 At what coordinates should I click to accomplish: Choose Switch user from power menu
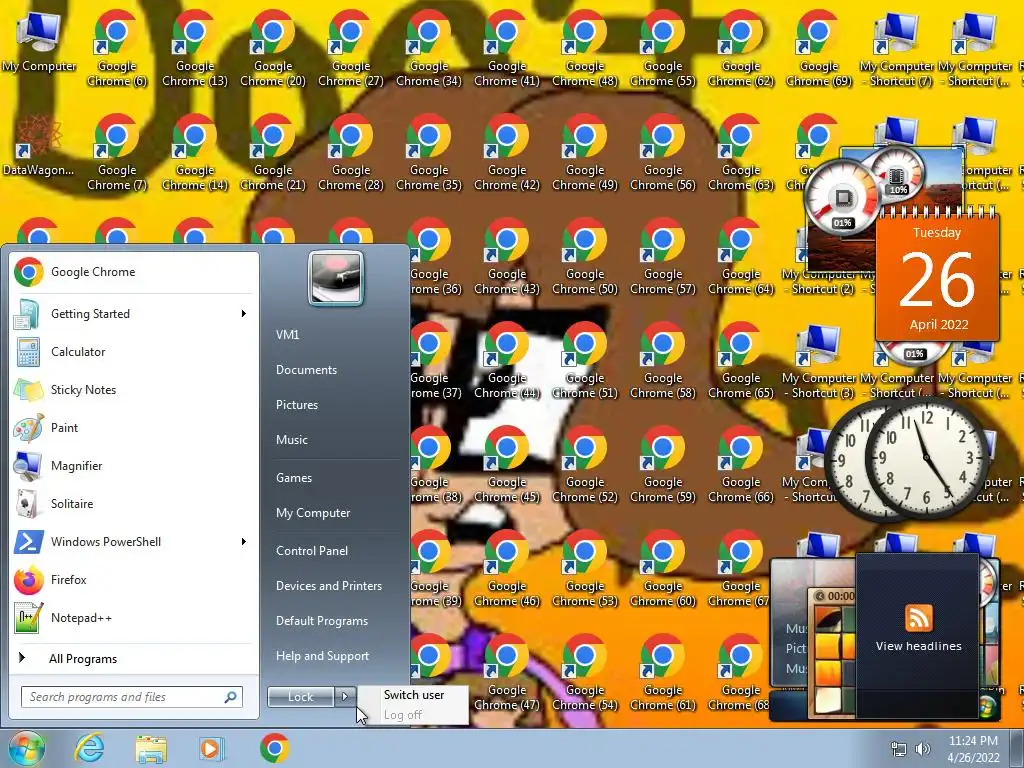tap(414, 695)
